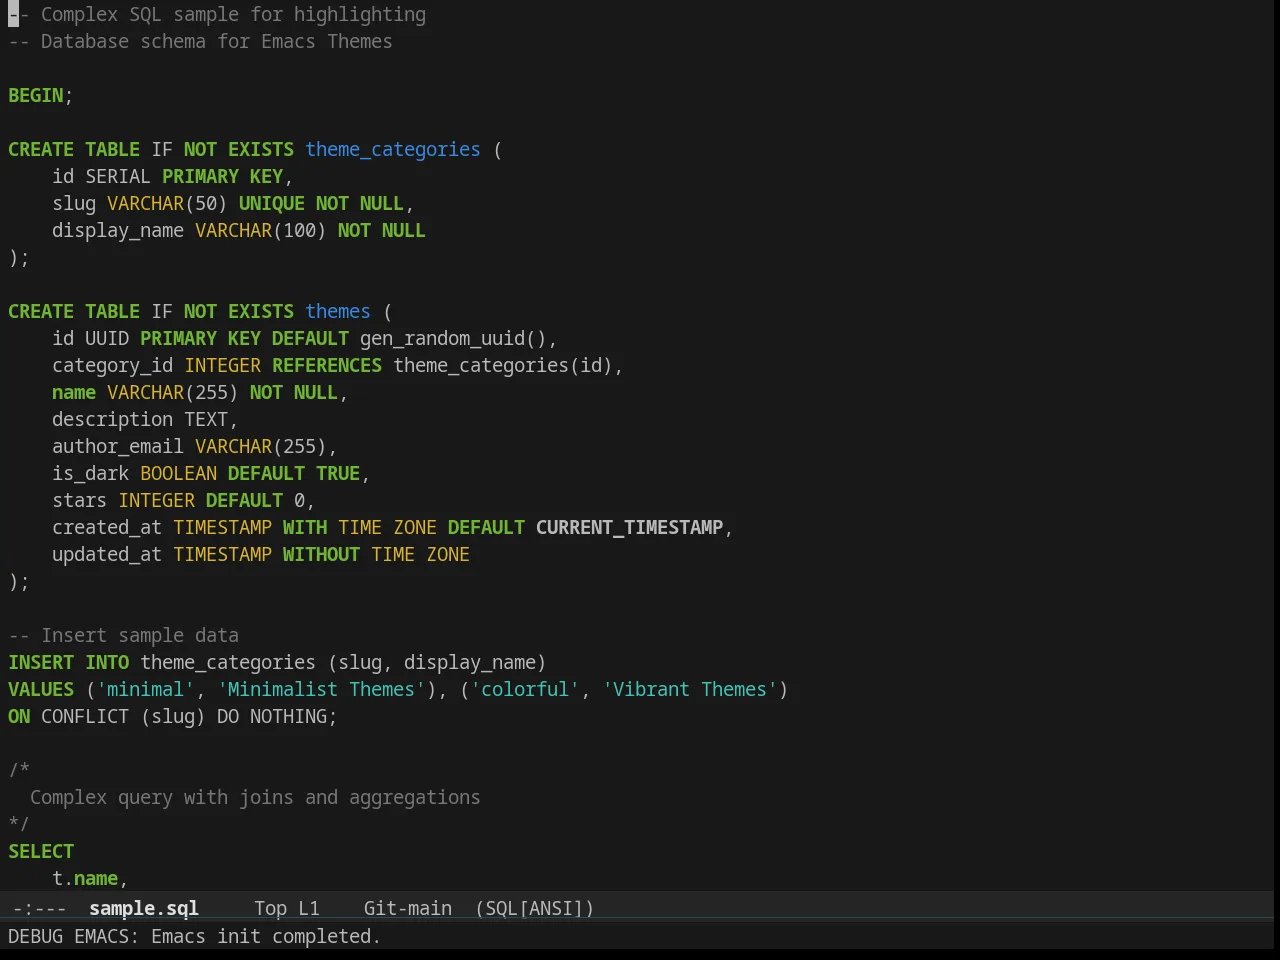Click the Git-main branch indicator

(408, 908)
